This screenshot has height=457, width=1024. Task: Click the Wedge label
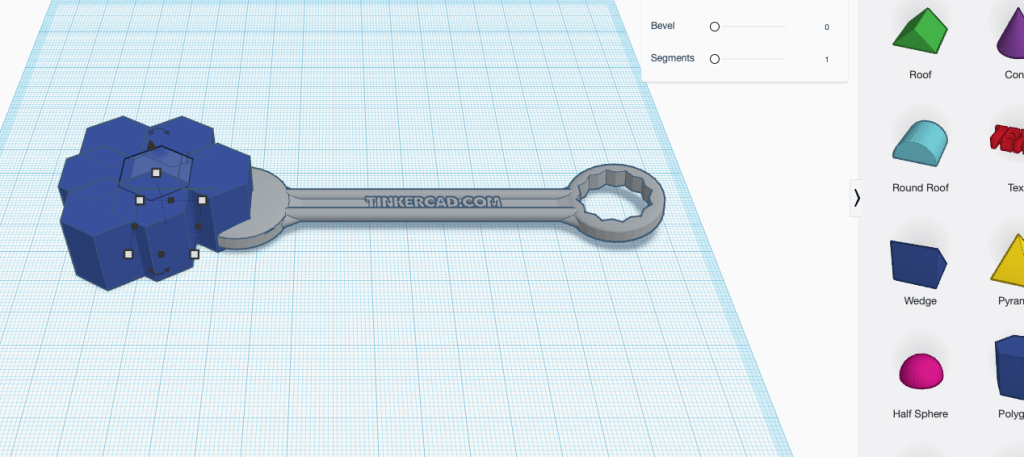coord(920,301)
